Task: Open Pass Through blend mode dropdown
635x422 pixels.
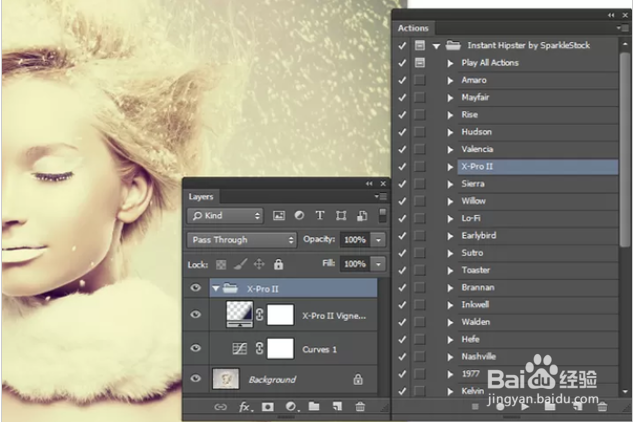Action: (x=242, y=240)
